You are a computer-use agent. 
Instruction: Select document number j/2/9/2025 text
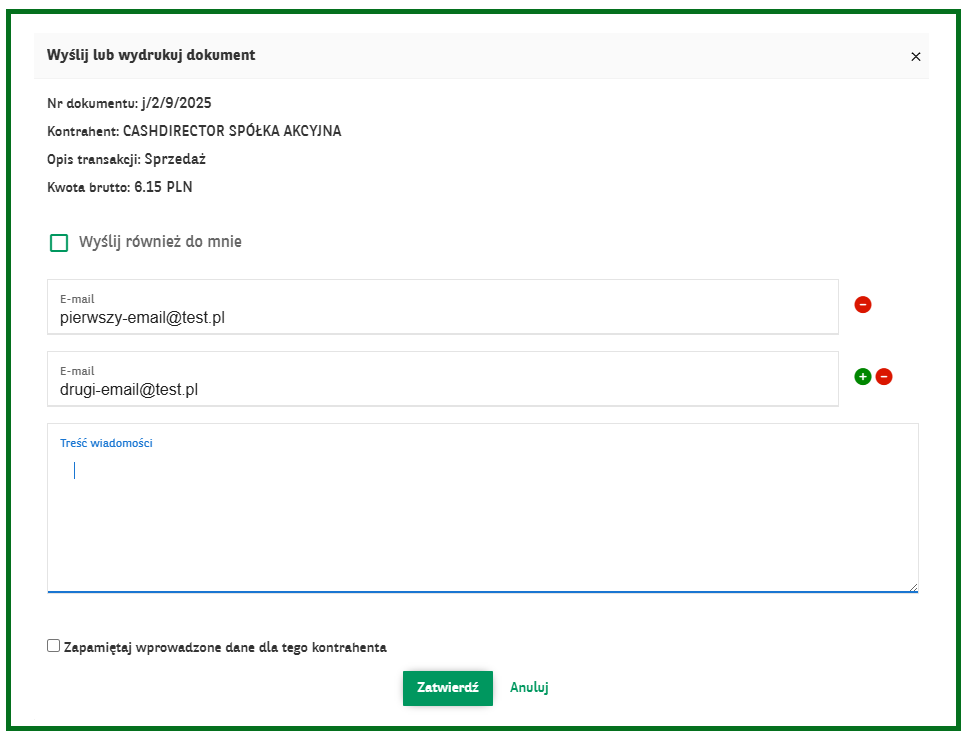pyautogui.click(x=176, y=103)
